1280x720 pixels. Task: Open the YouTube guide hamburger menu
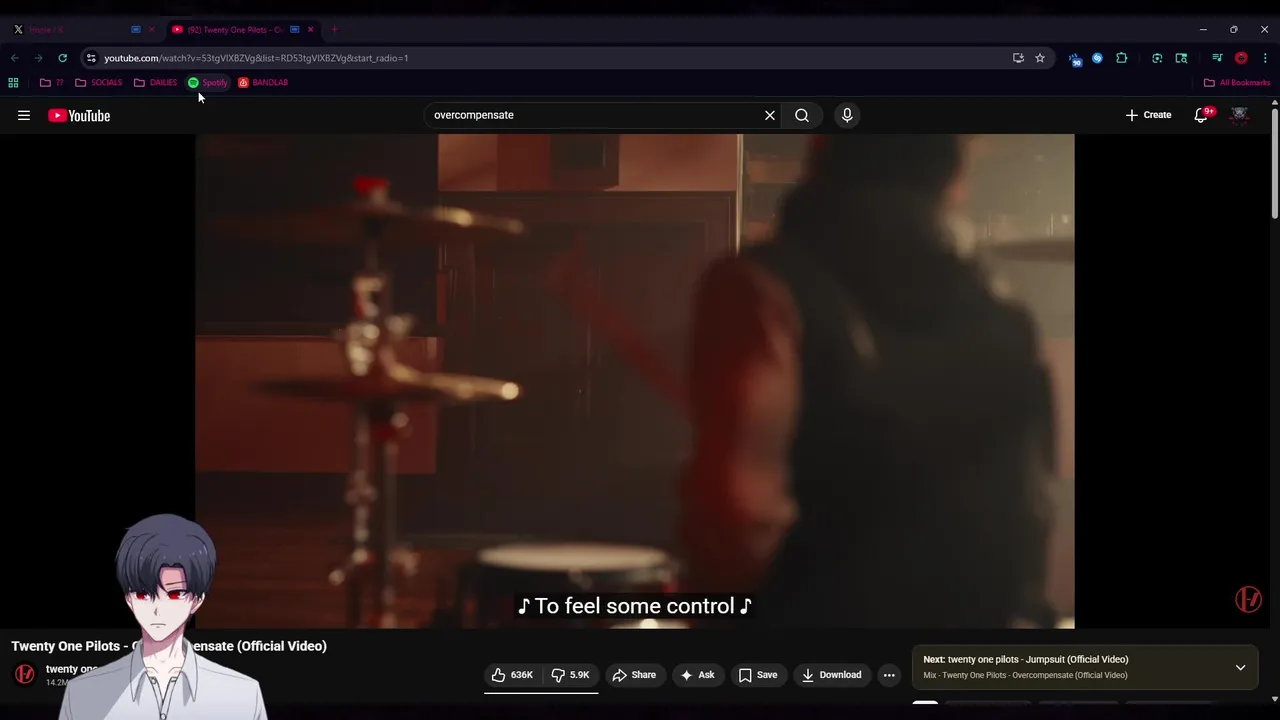point(24,115)
